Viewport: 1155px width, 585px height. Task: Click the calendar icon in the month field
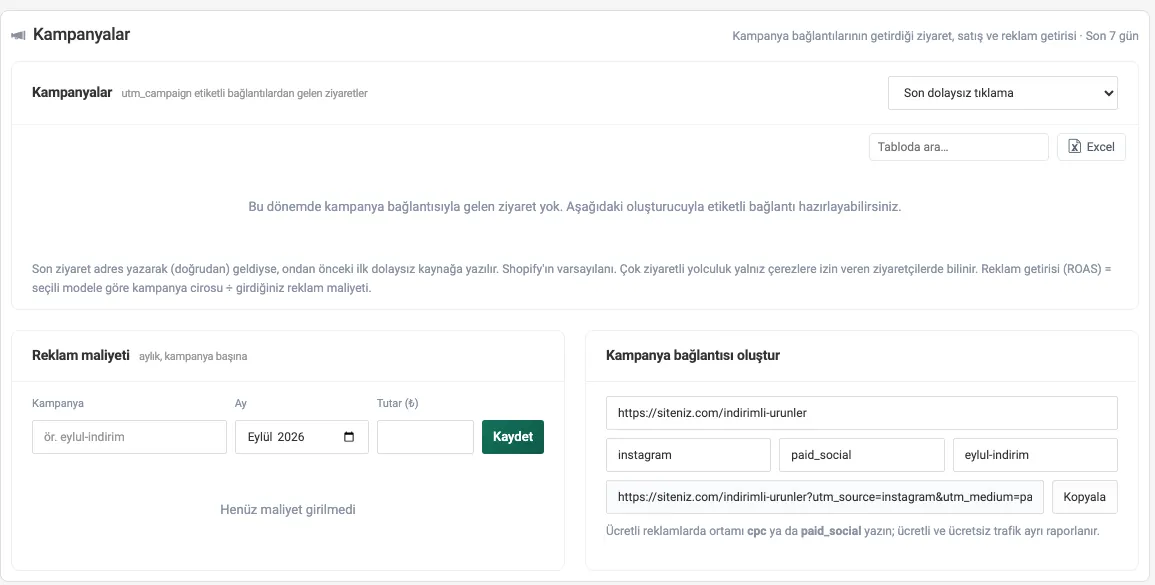pyautogui.click(x=349, y=437)
